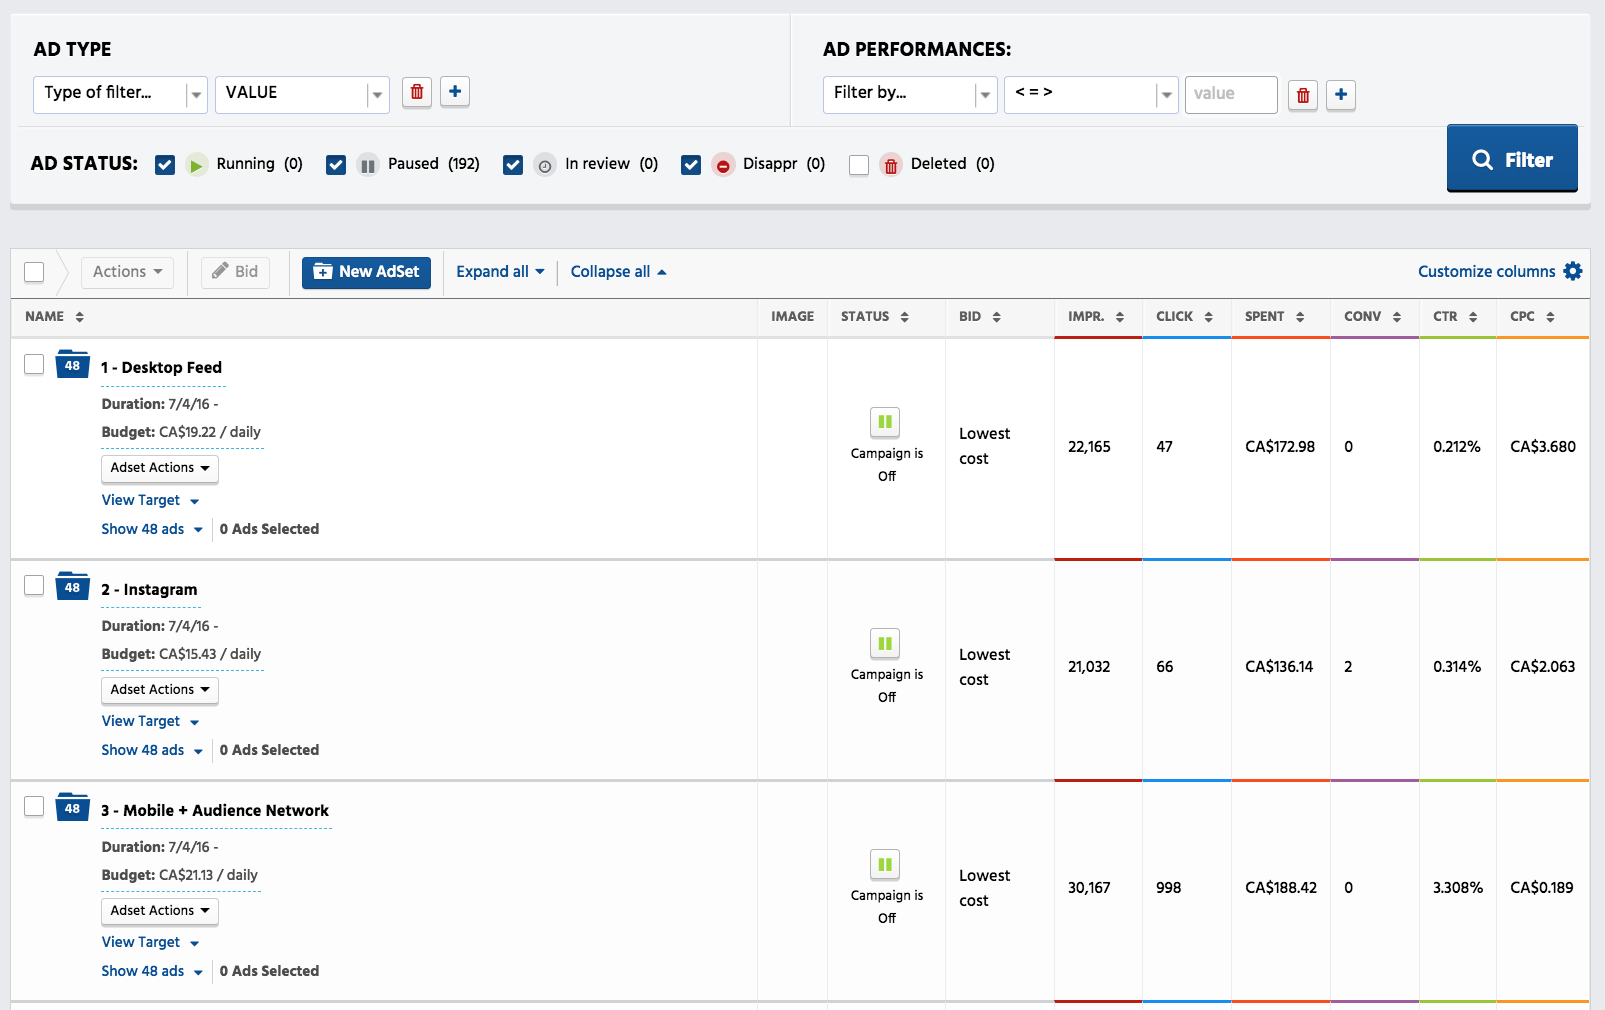This screenshot has height=1010, width=1605.
Task: Click the In review clock icon
Action: (x=545, y=165)
